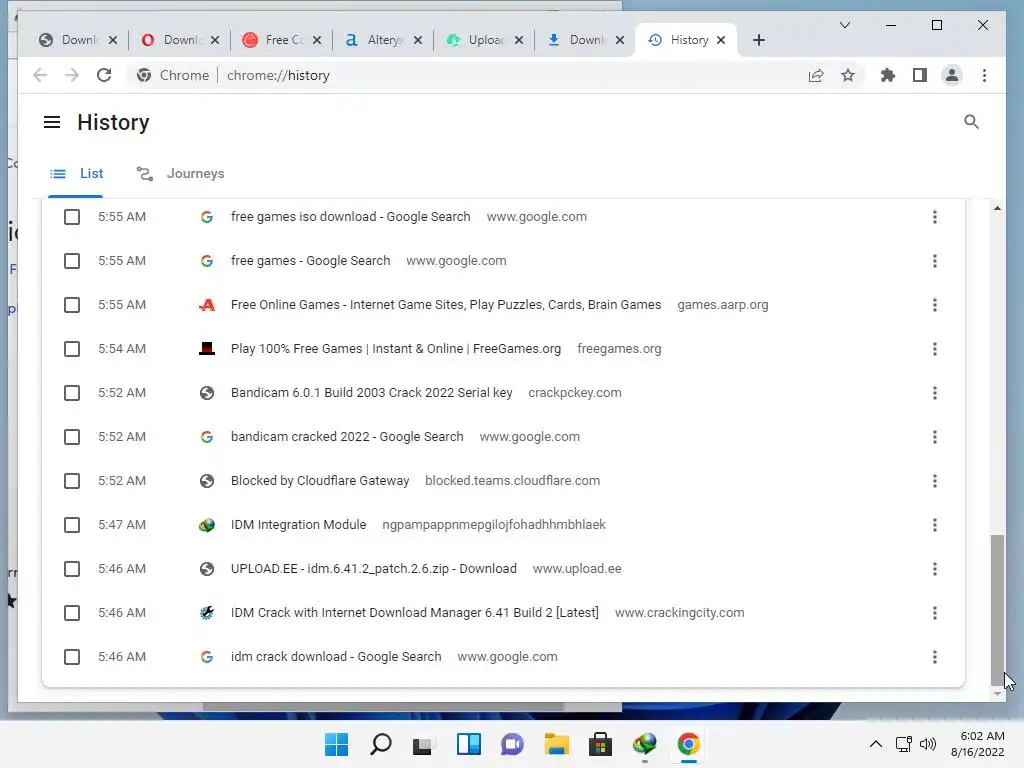
Task: Toggle the side panel icon
Action: tap(920, 75)
